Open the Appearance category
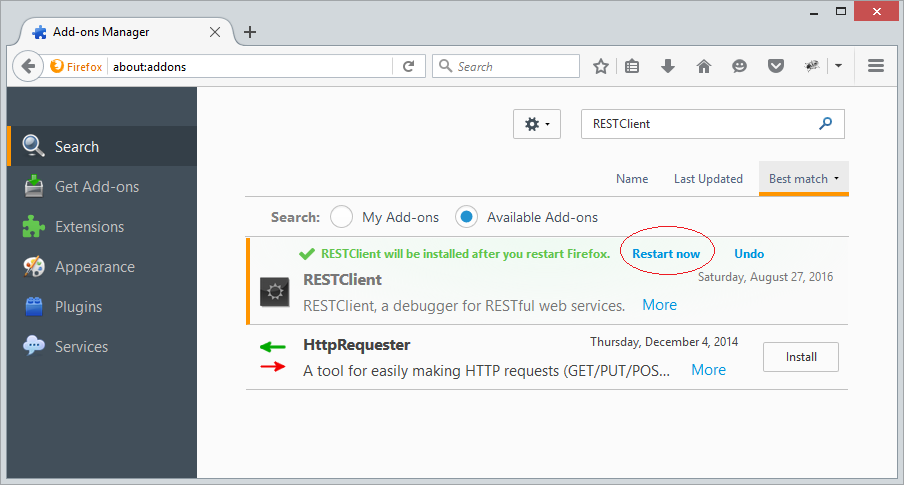 [x=103, y=267]
